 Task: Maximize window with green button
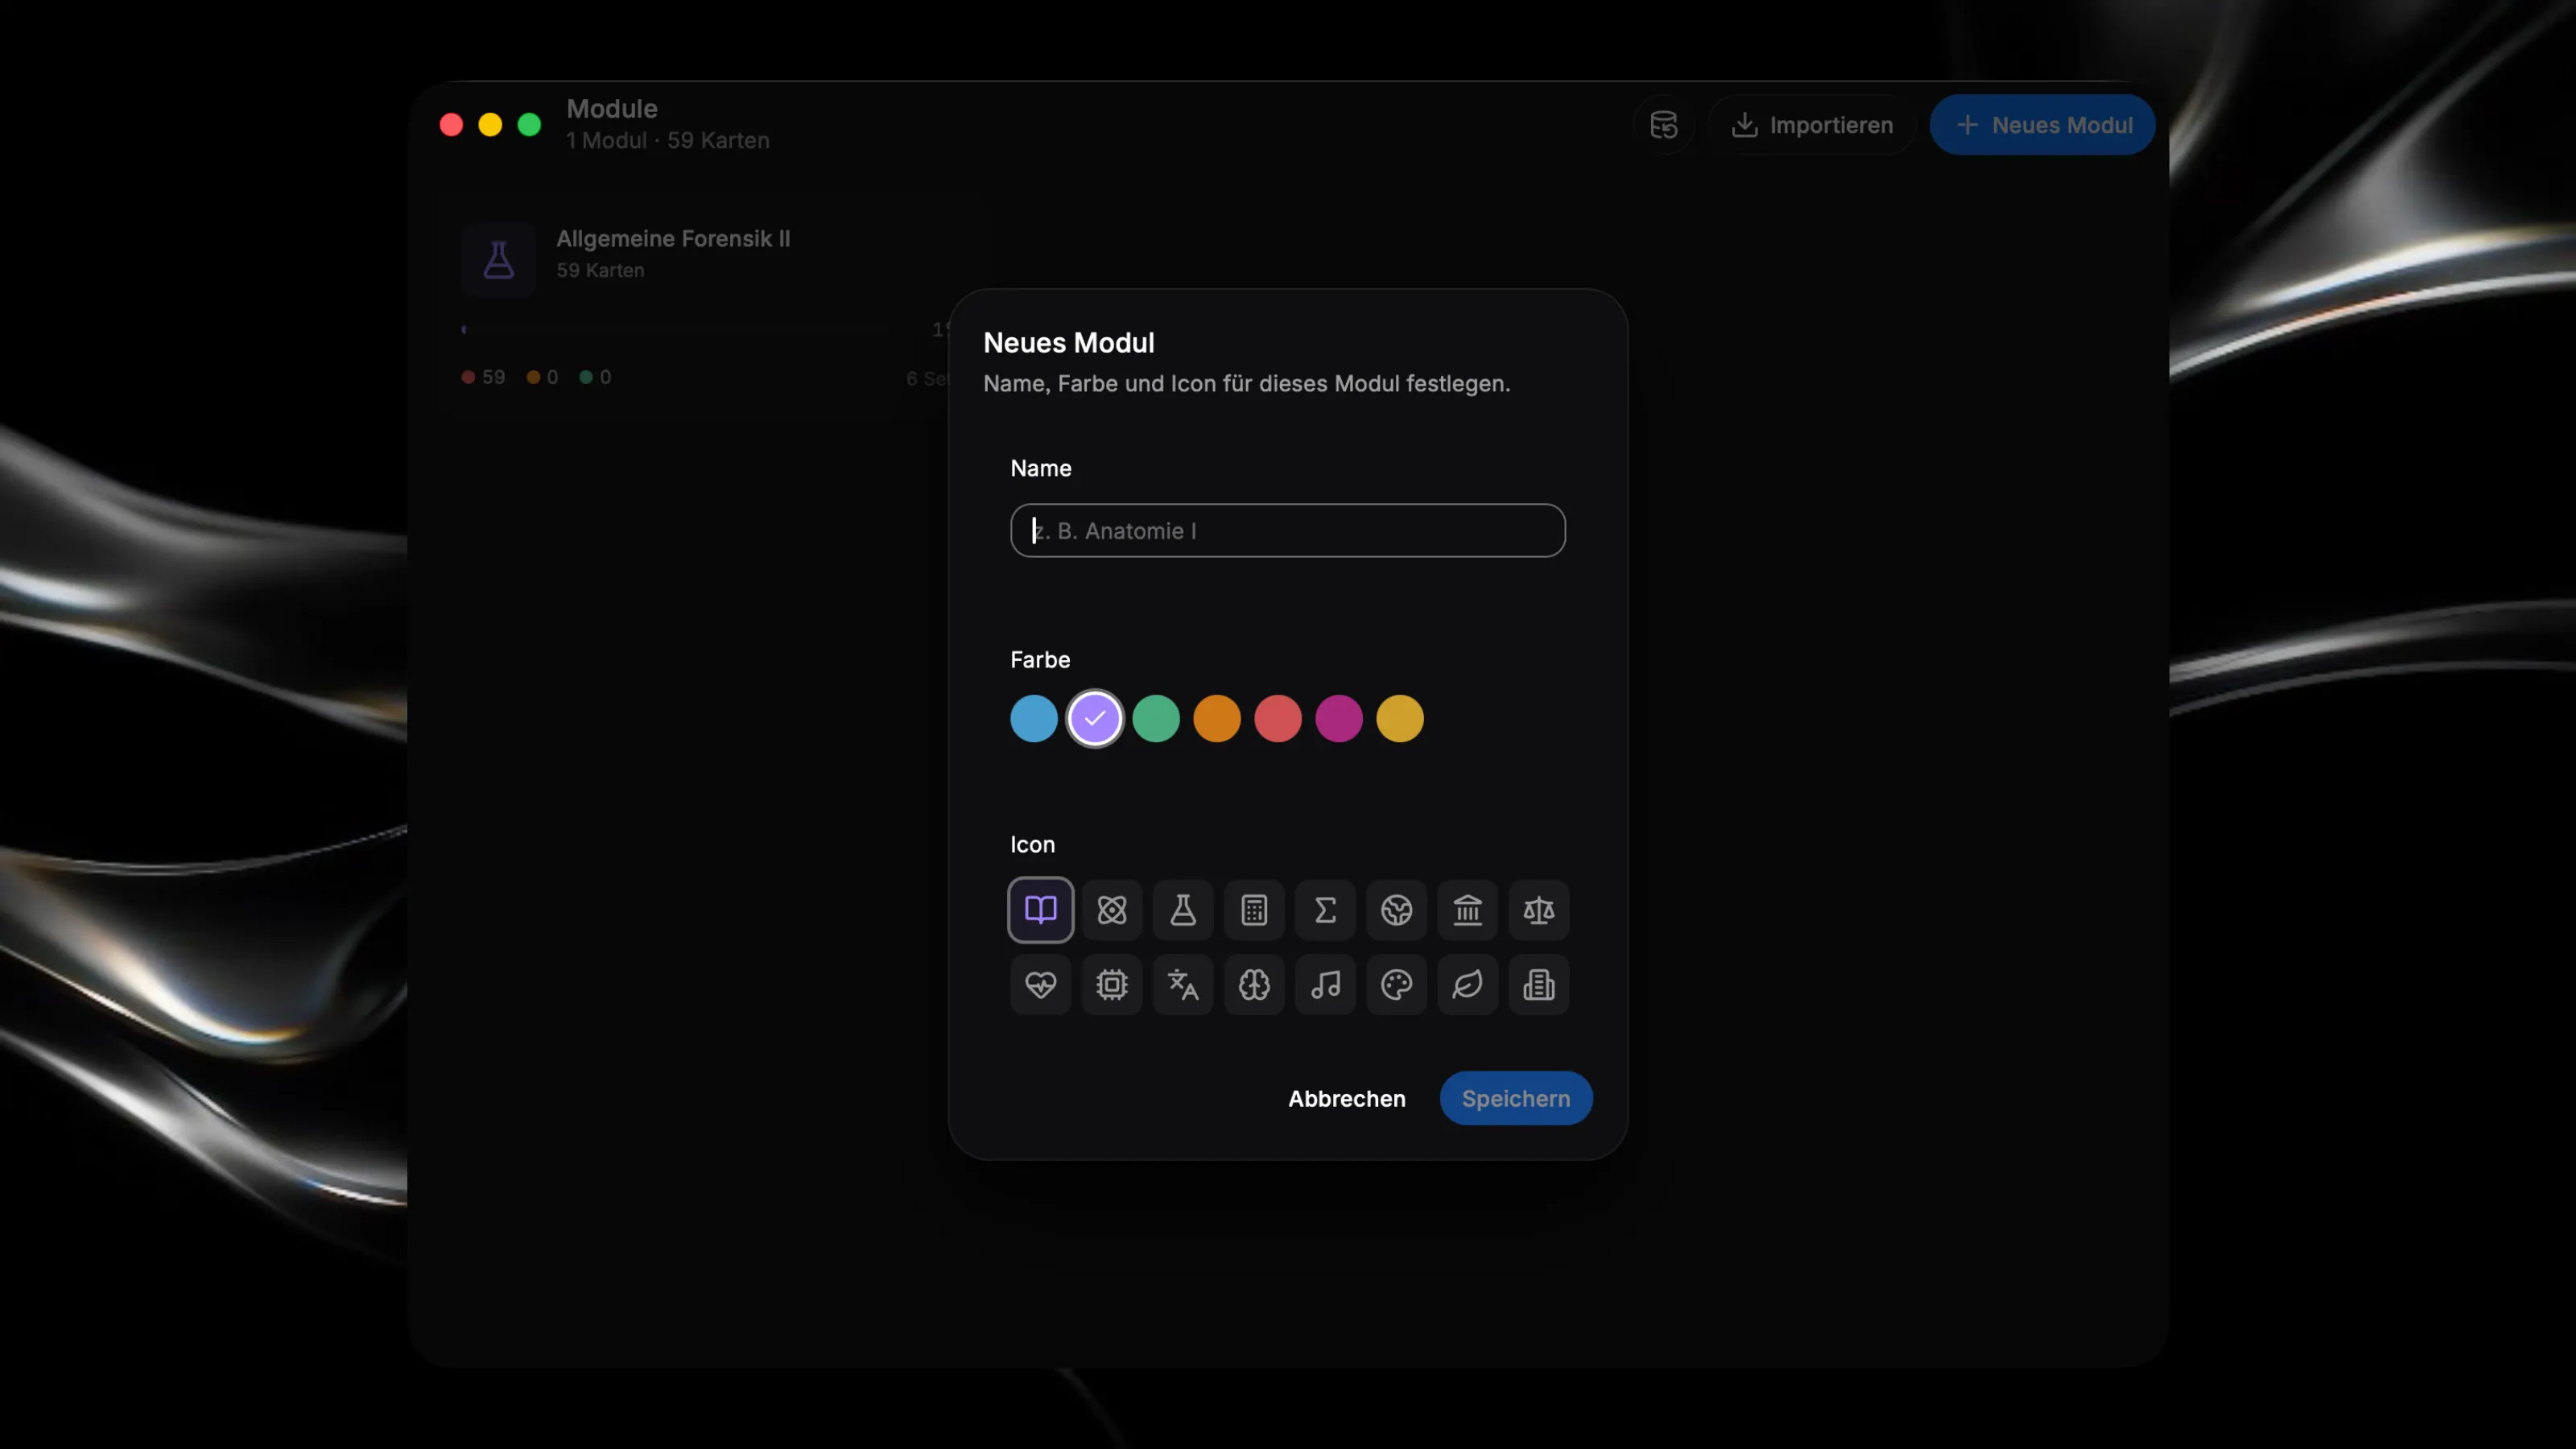(529, 125)
